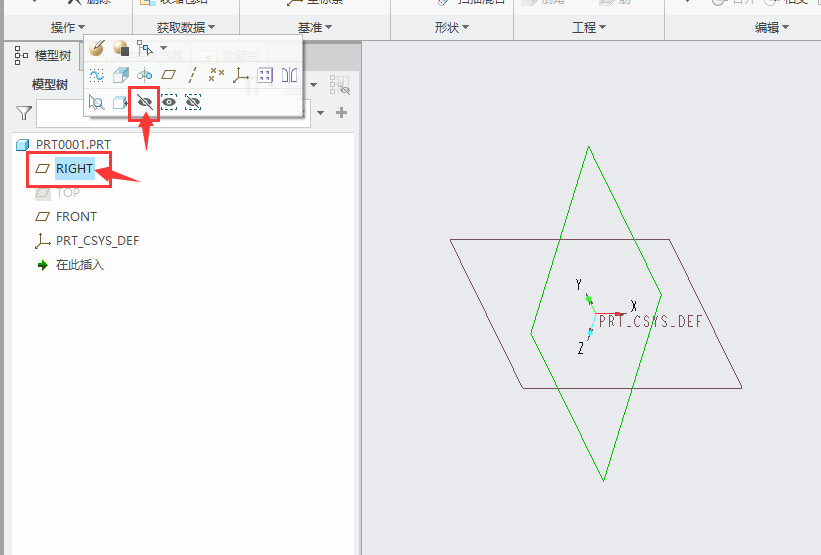This screenshot has height=555, width=821.
Task: Click PRT_CSYS_DEF label in graphics window
Action: coord(650,321)
